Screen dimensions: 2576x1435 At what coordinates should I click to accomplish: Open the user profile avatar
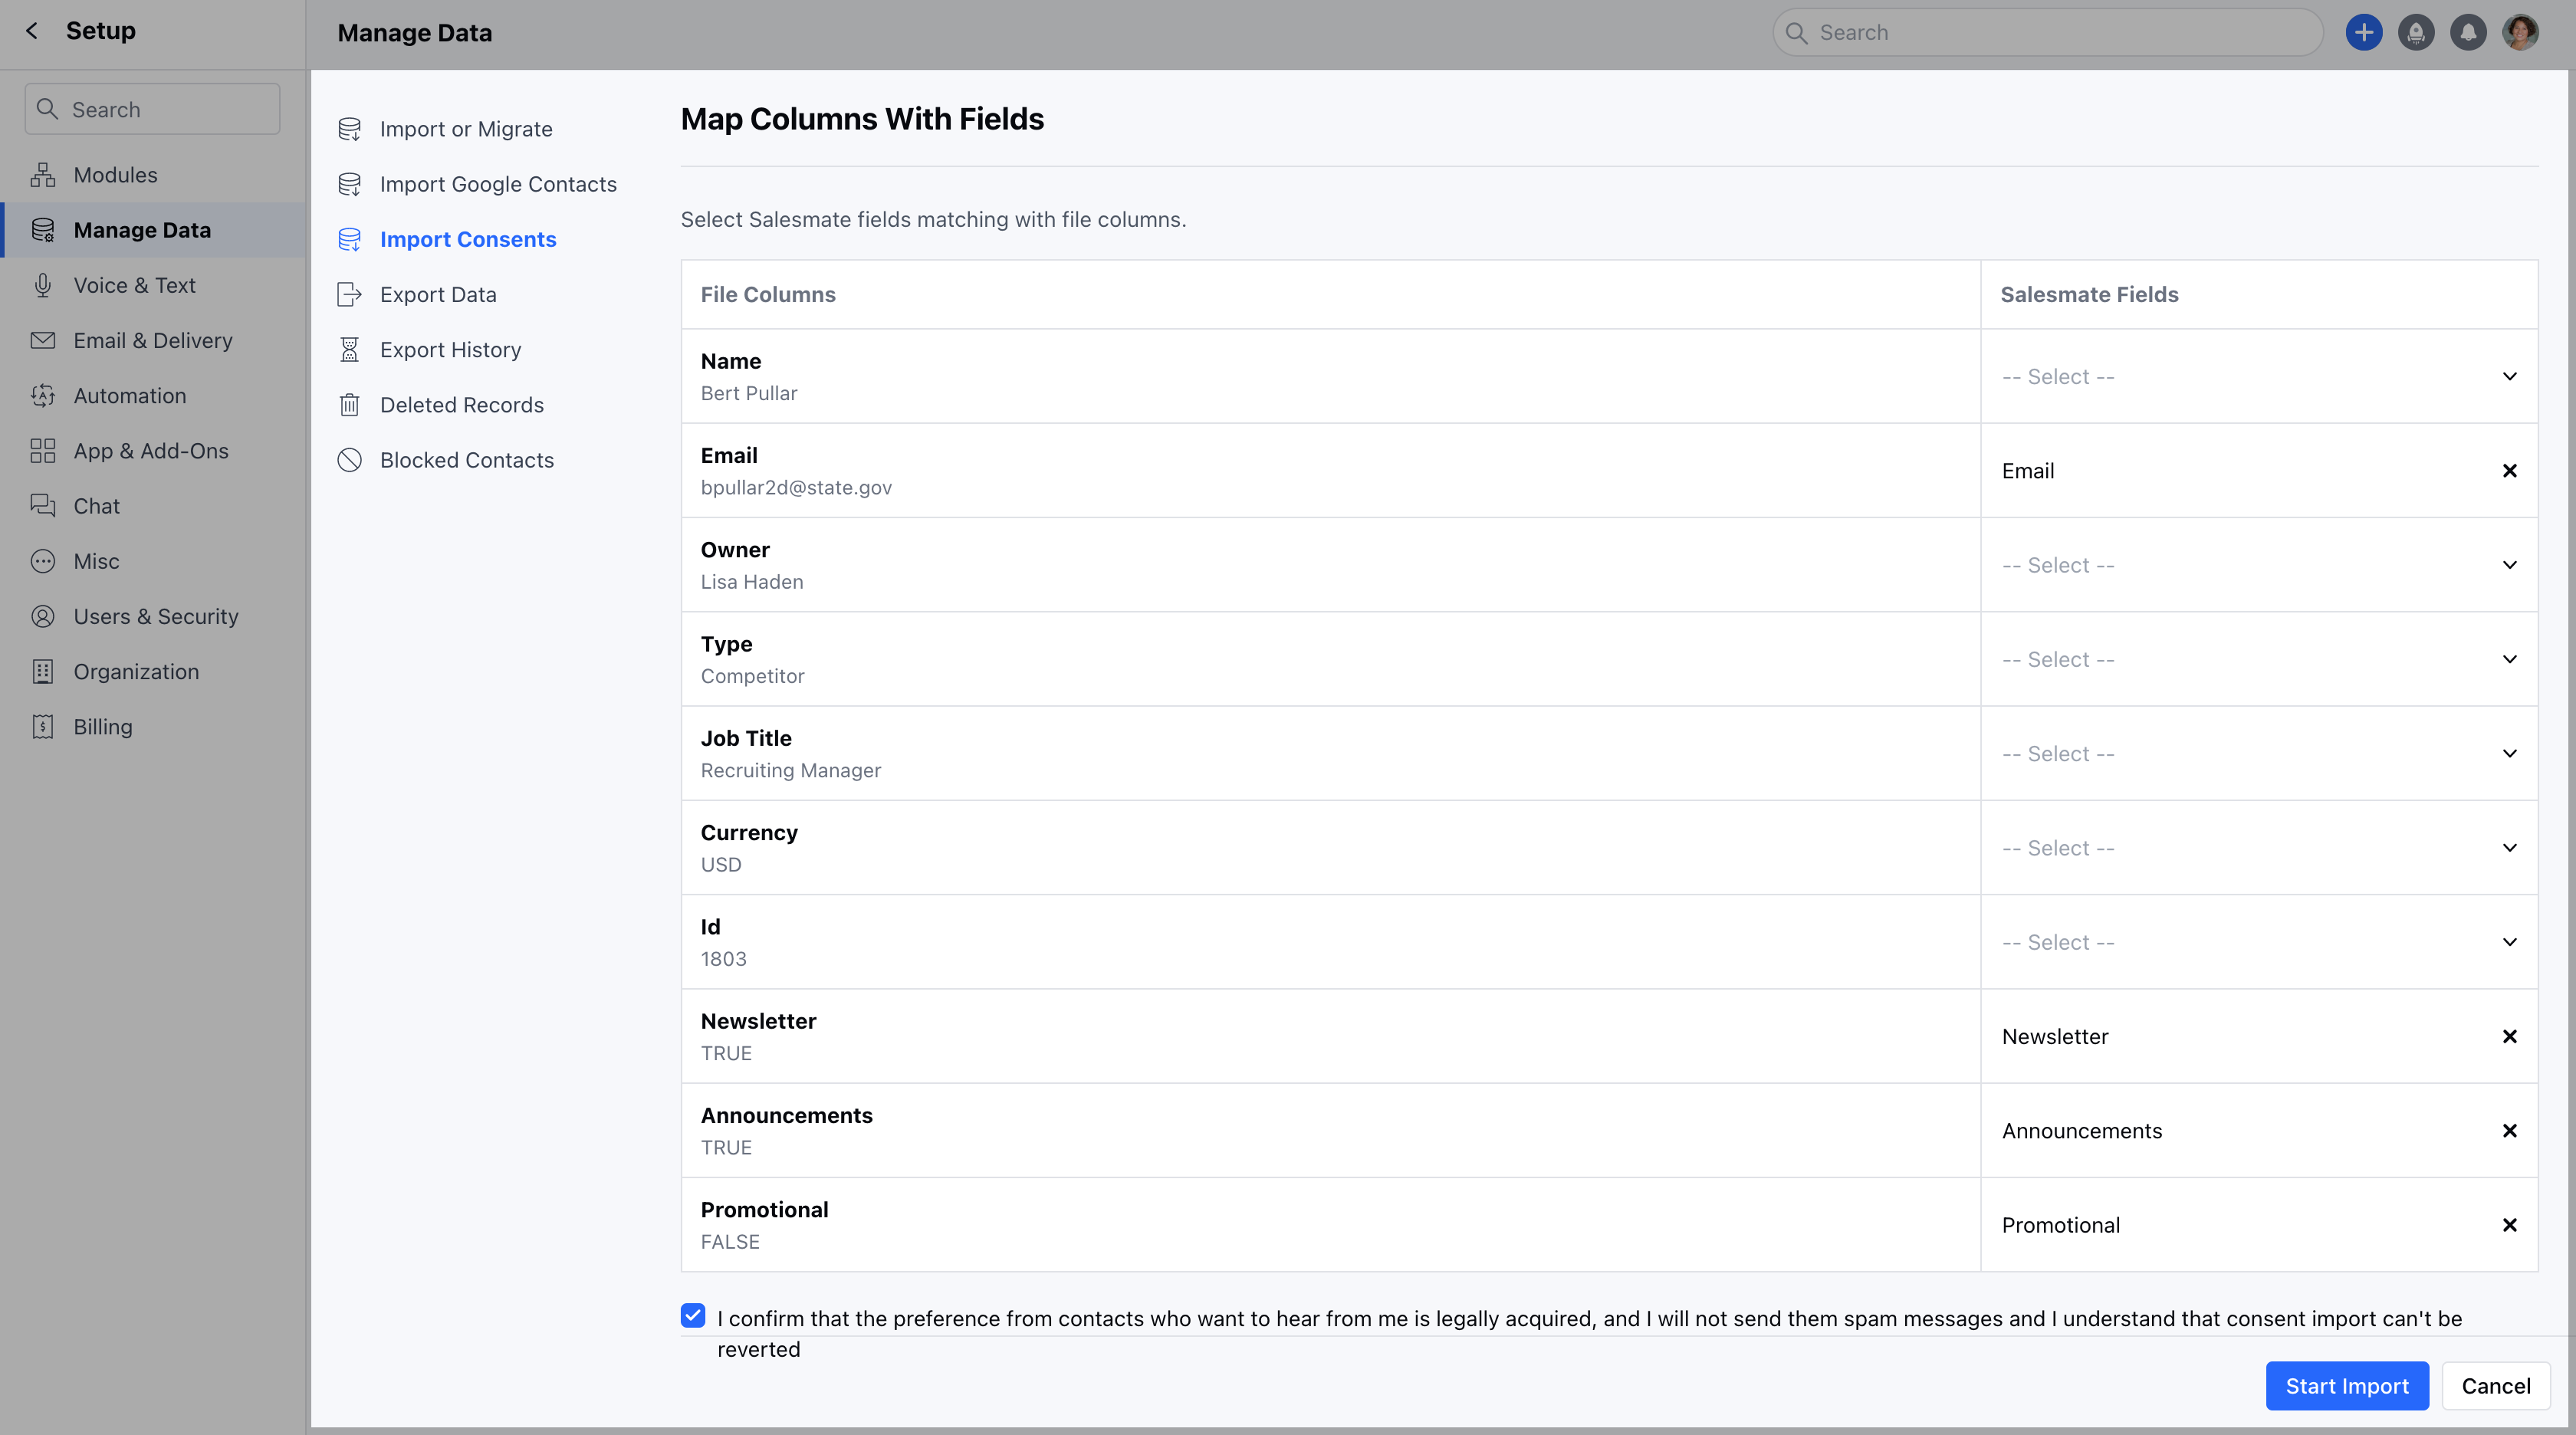(2520, 33)
